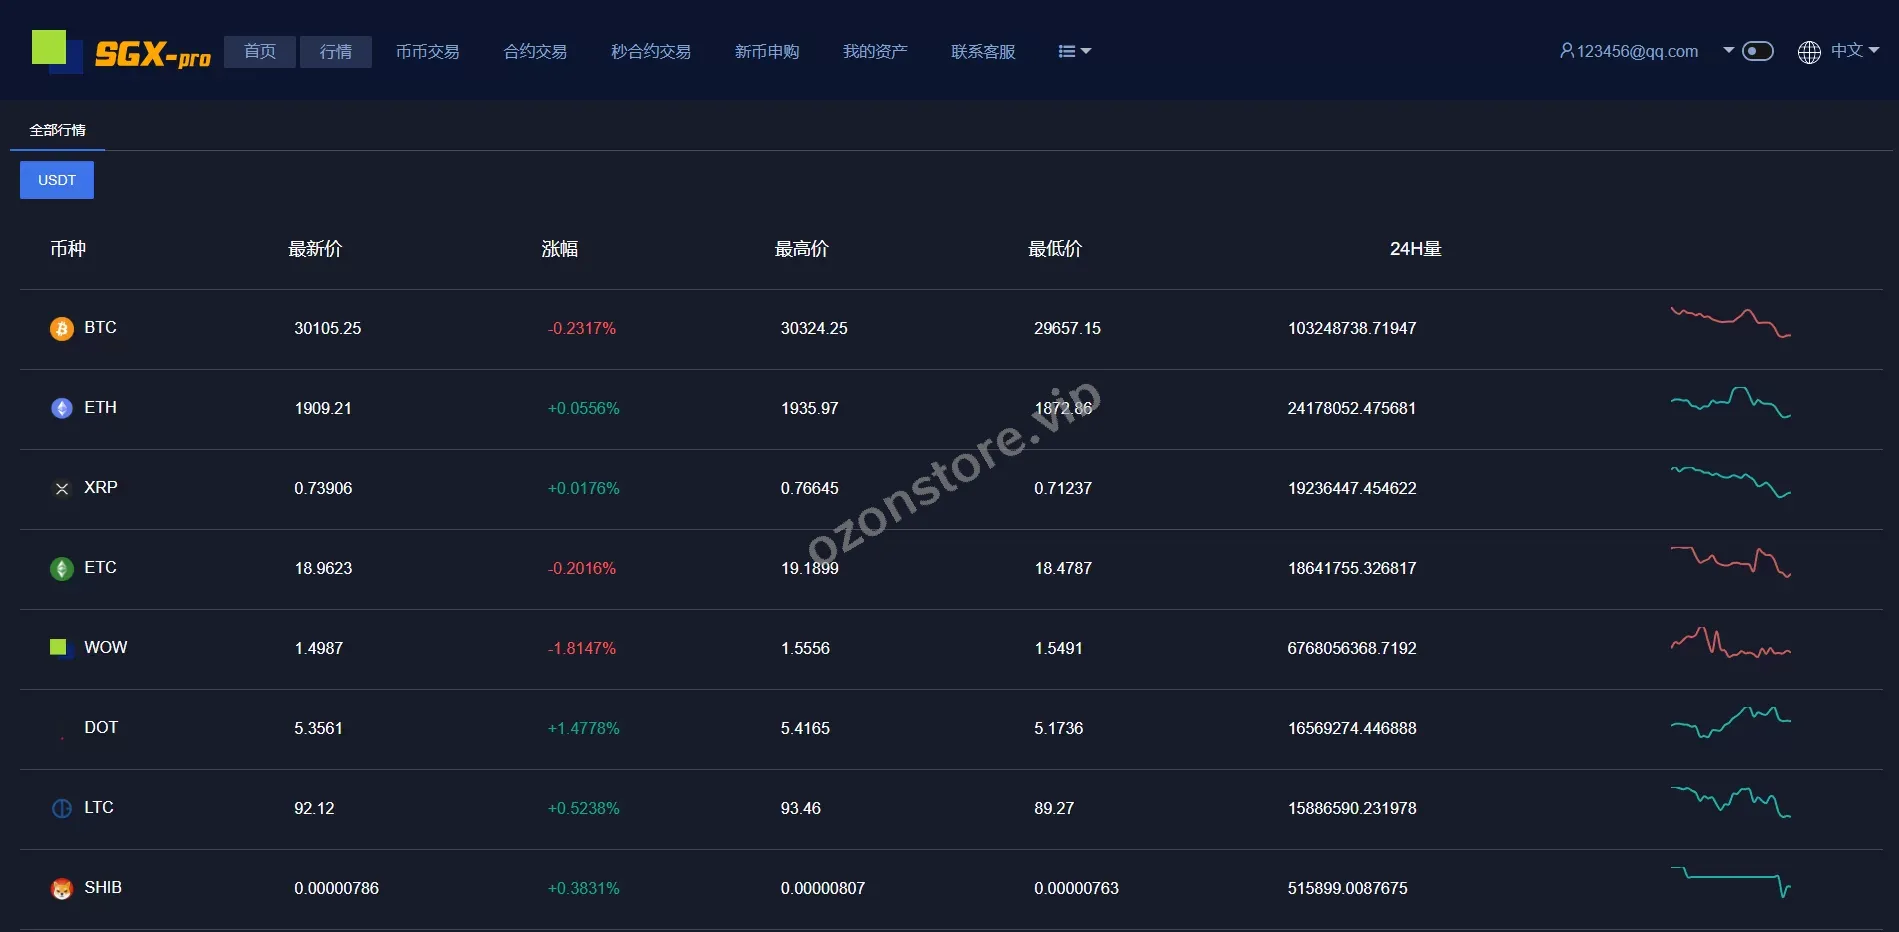This screenshot has width=1899, height=932.
Task: Click the SHIB coin icon
Action: 62,889
